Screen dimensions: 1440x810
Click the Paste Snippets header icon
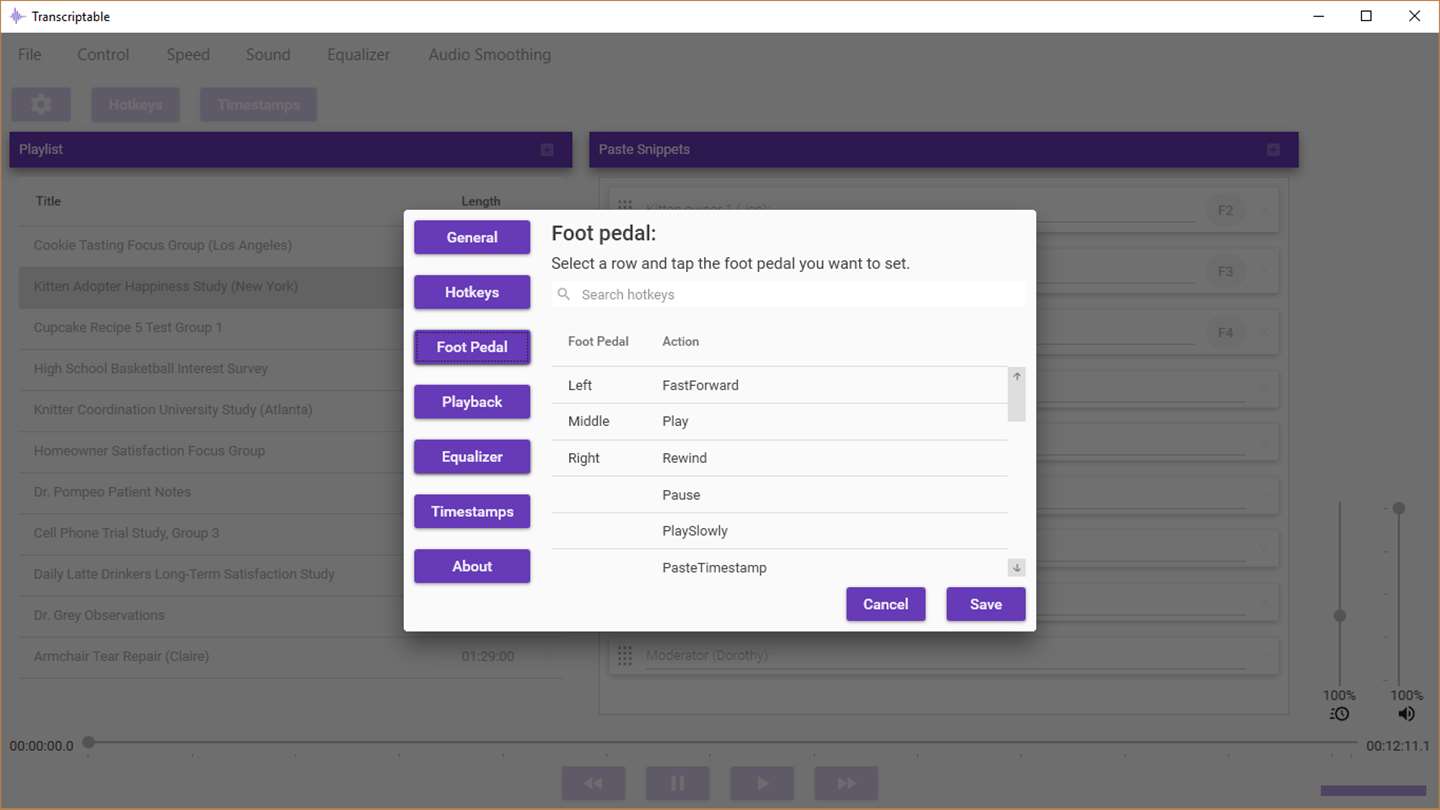point(1273,150)
